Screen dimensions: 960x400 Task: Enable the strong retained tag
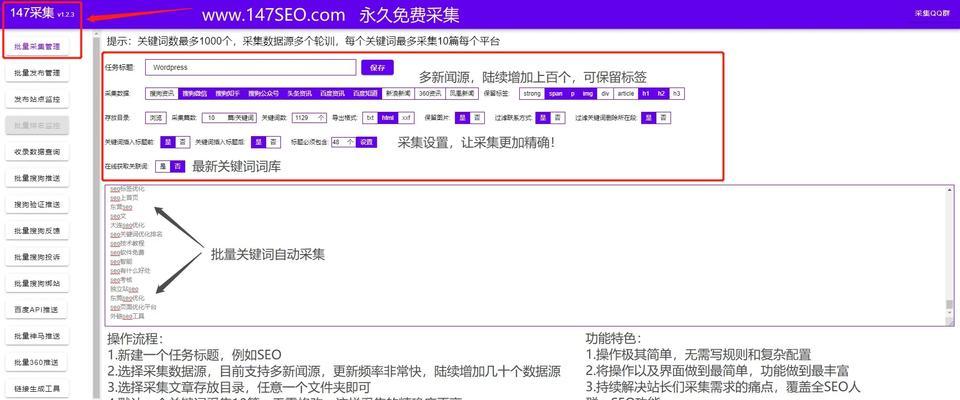click(530, 93)
